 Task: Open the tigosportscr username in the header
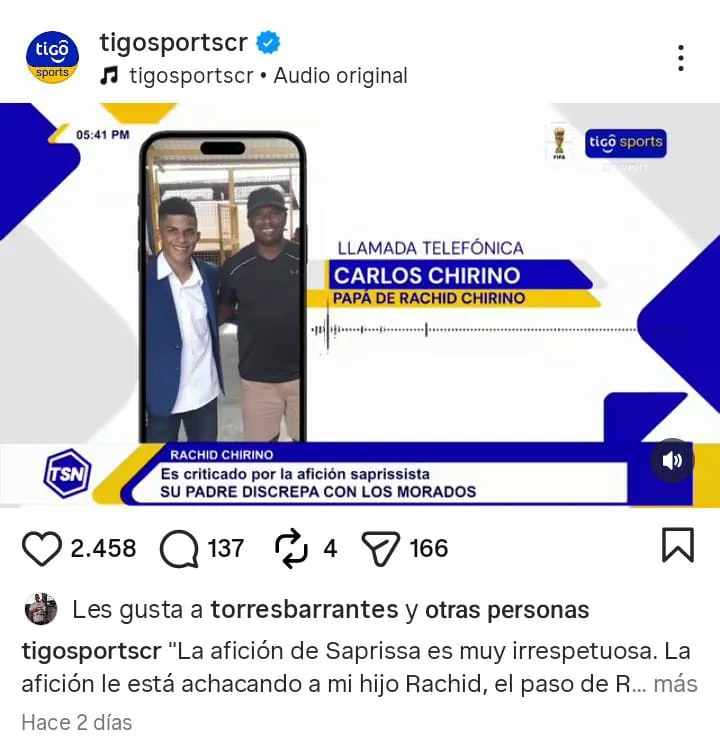pyautogui.click(x=174, y=42)
